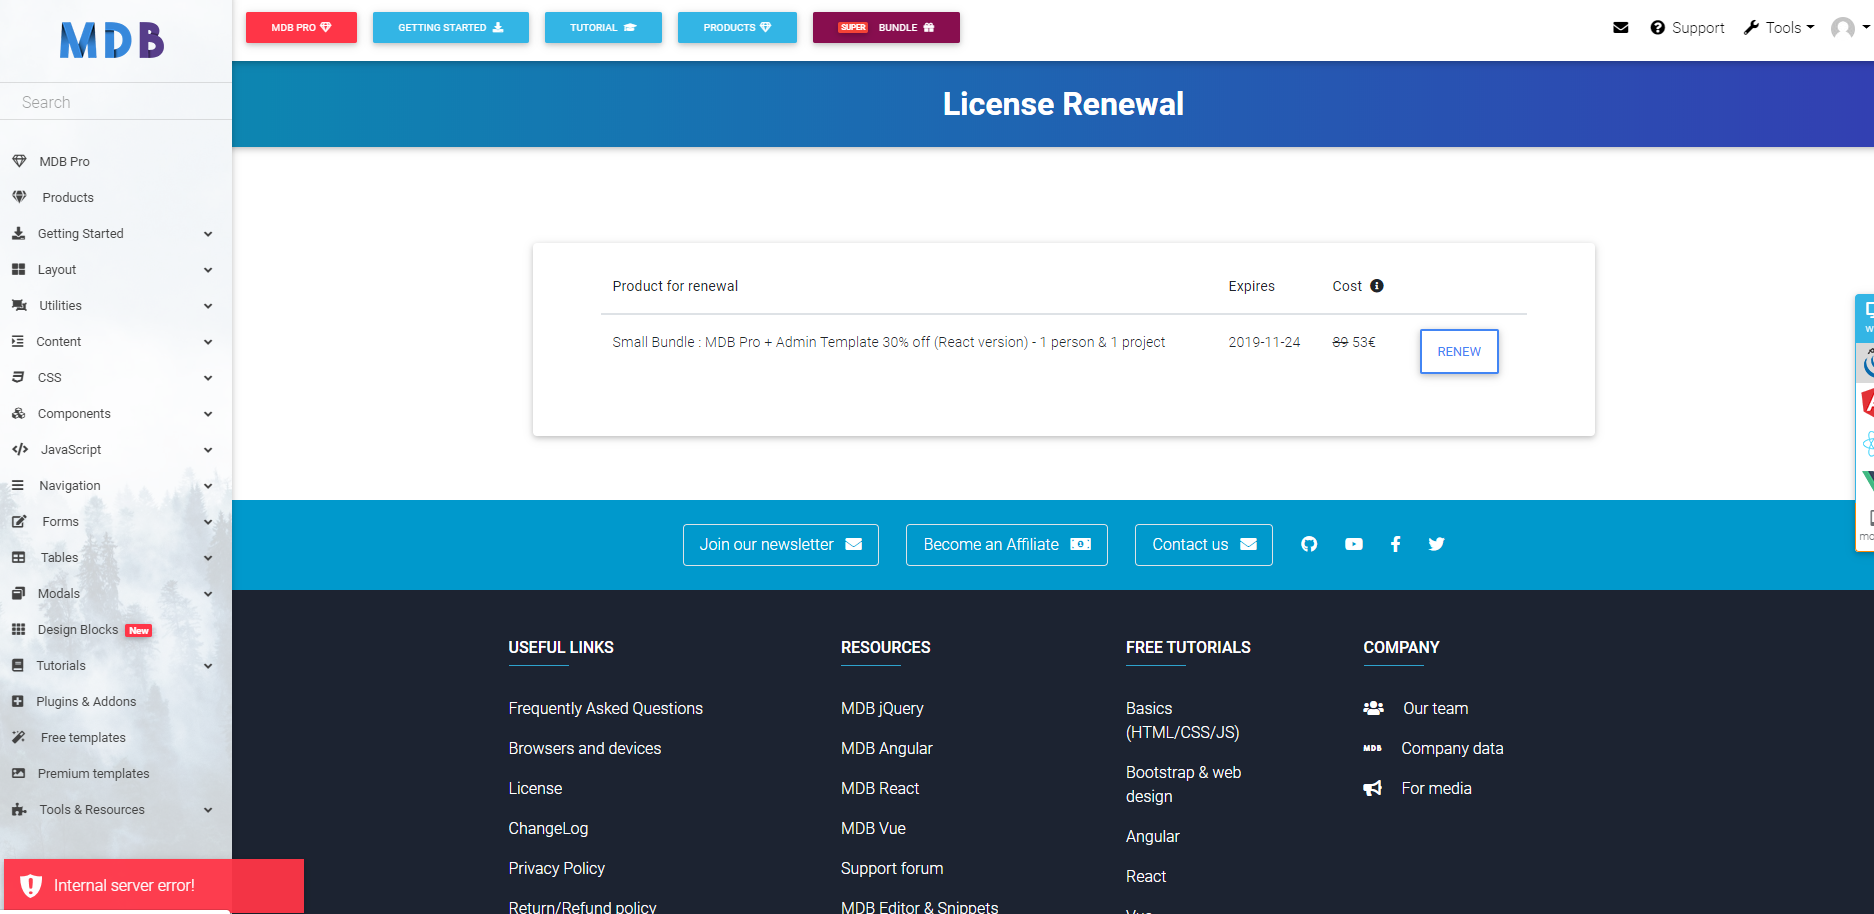1874x914 pixels.
Task: Expand the JavaScript sidebar section chevron
Action: coord(208,450)
